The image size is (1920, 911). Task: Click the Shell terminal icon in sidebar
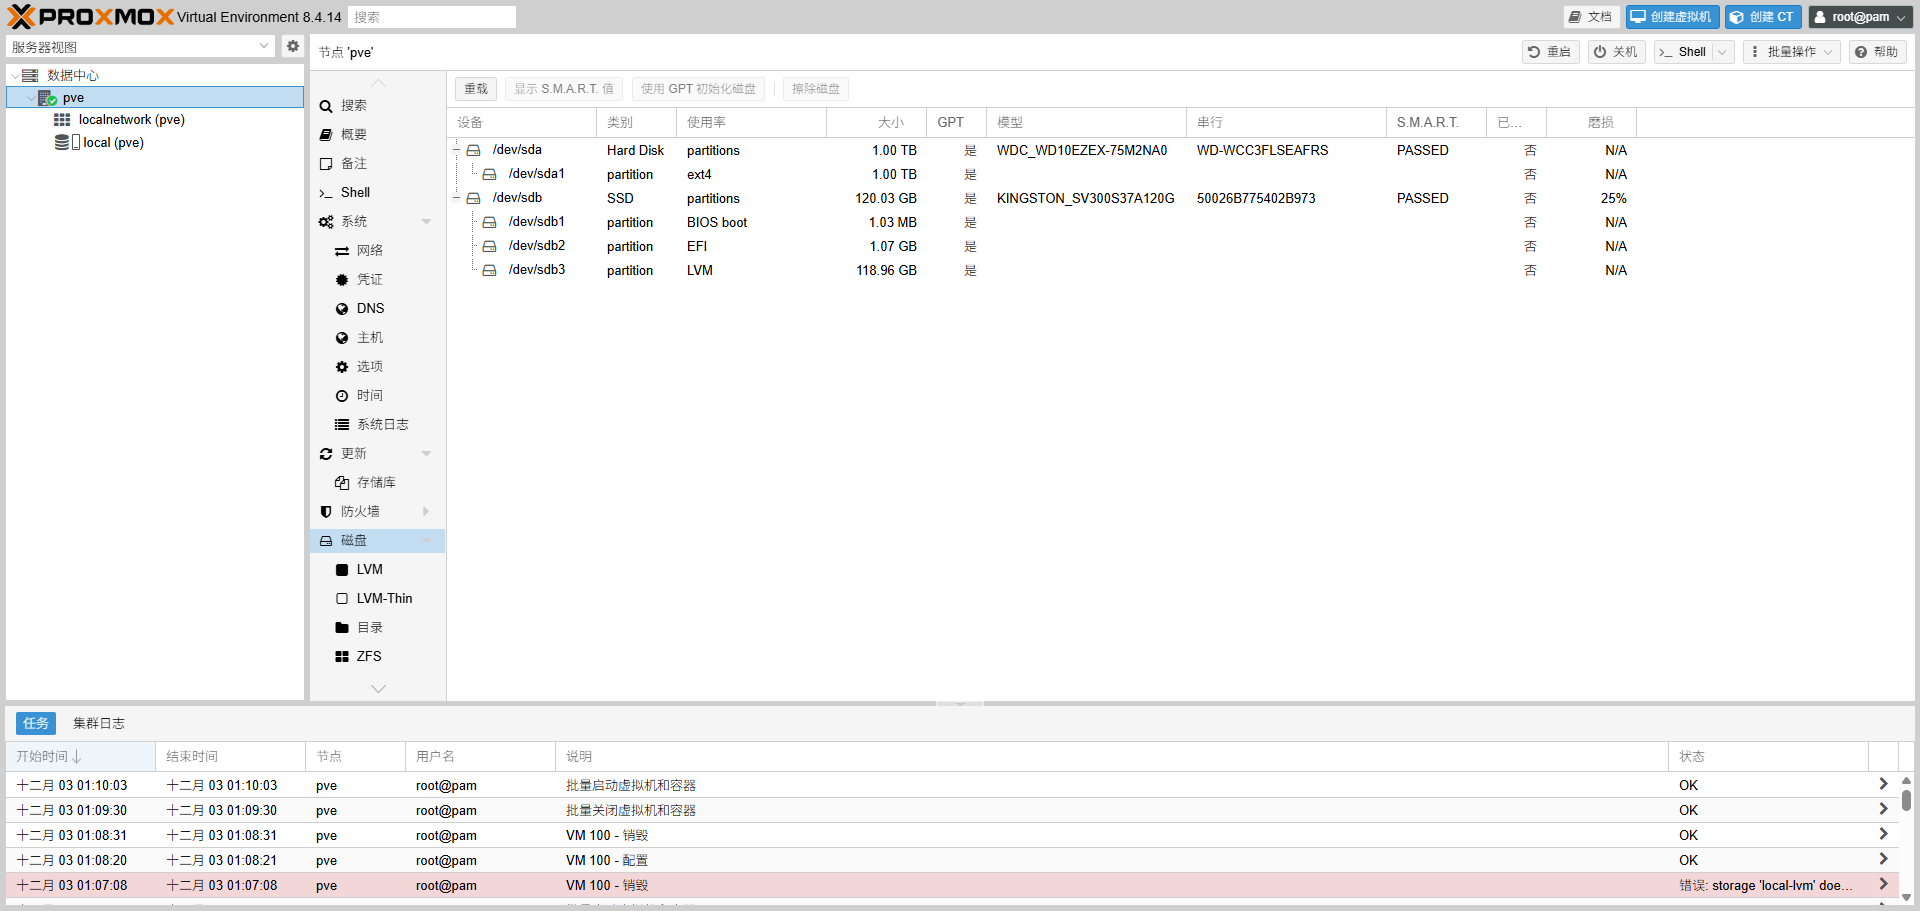326,193
